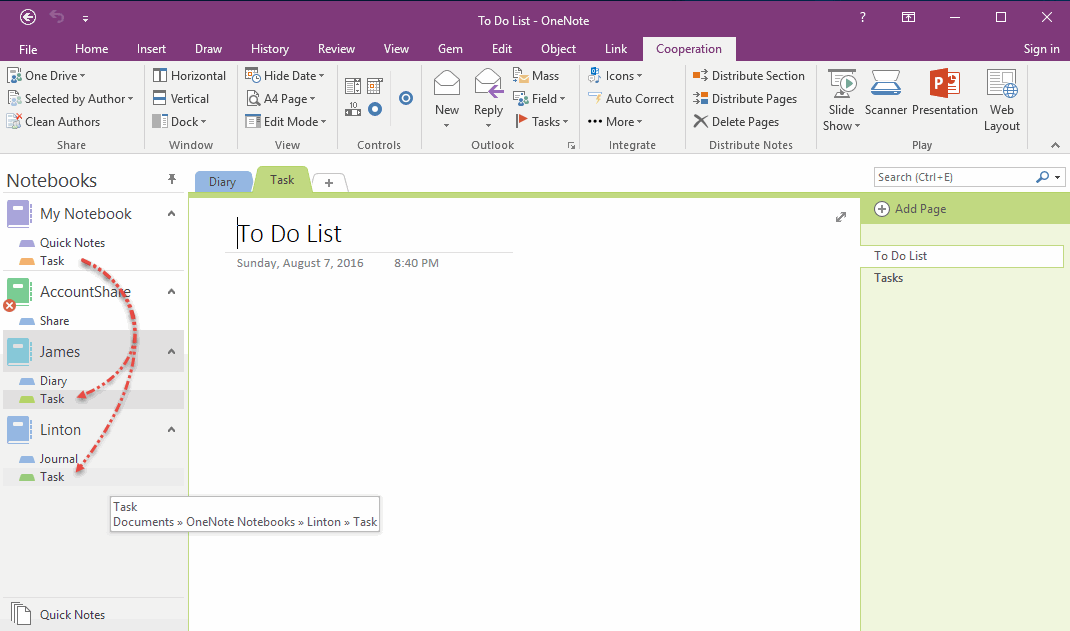This screenshot has height=631, width=1070.
Task: Open the Help question mark icon
Action: (x=863, y=18)
